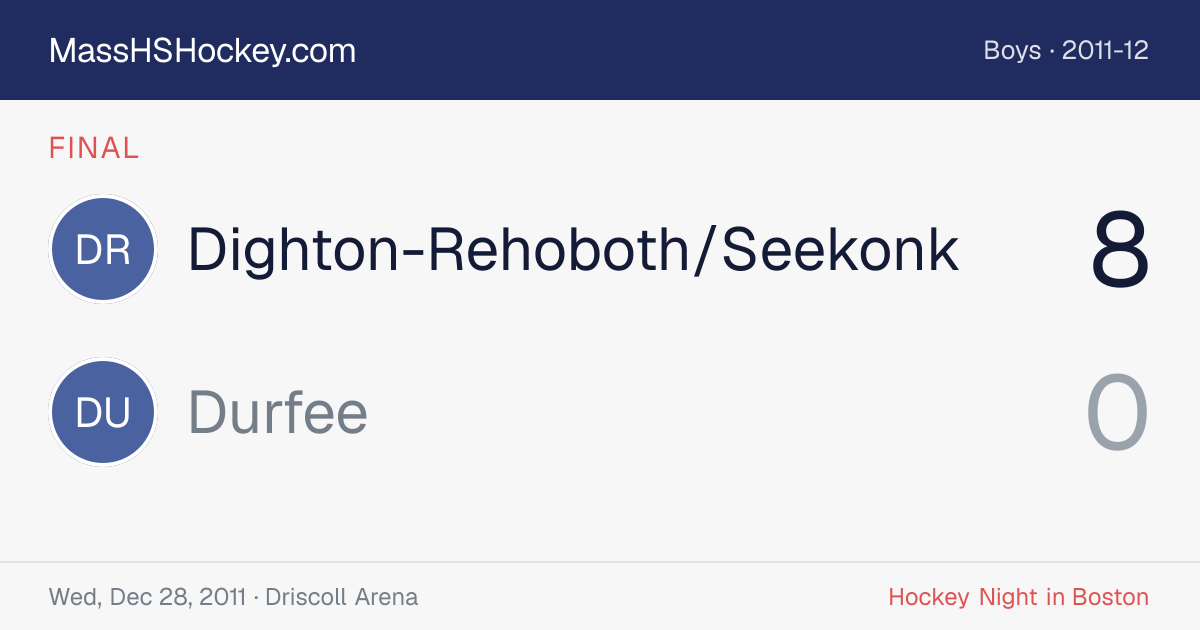This screenshot has height=630, width=1200.
Task: Click the Boys · 2011-12 season label
Action: point(1066,50)
